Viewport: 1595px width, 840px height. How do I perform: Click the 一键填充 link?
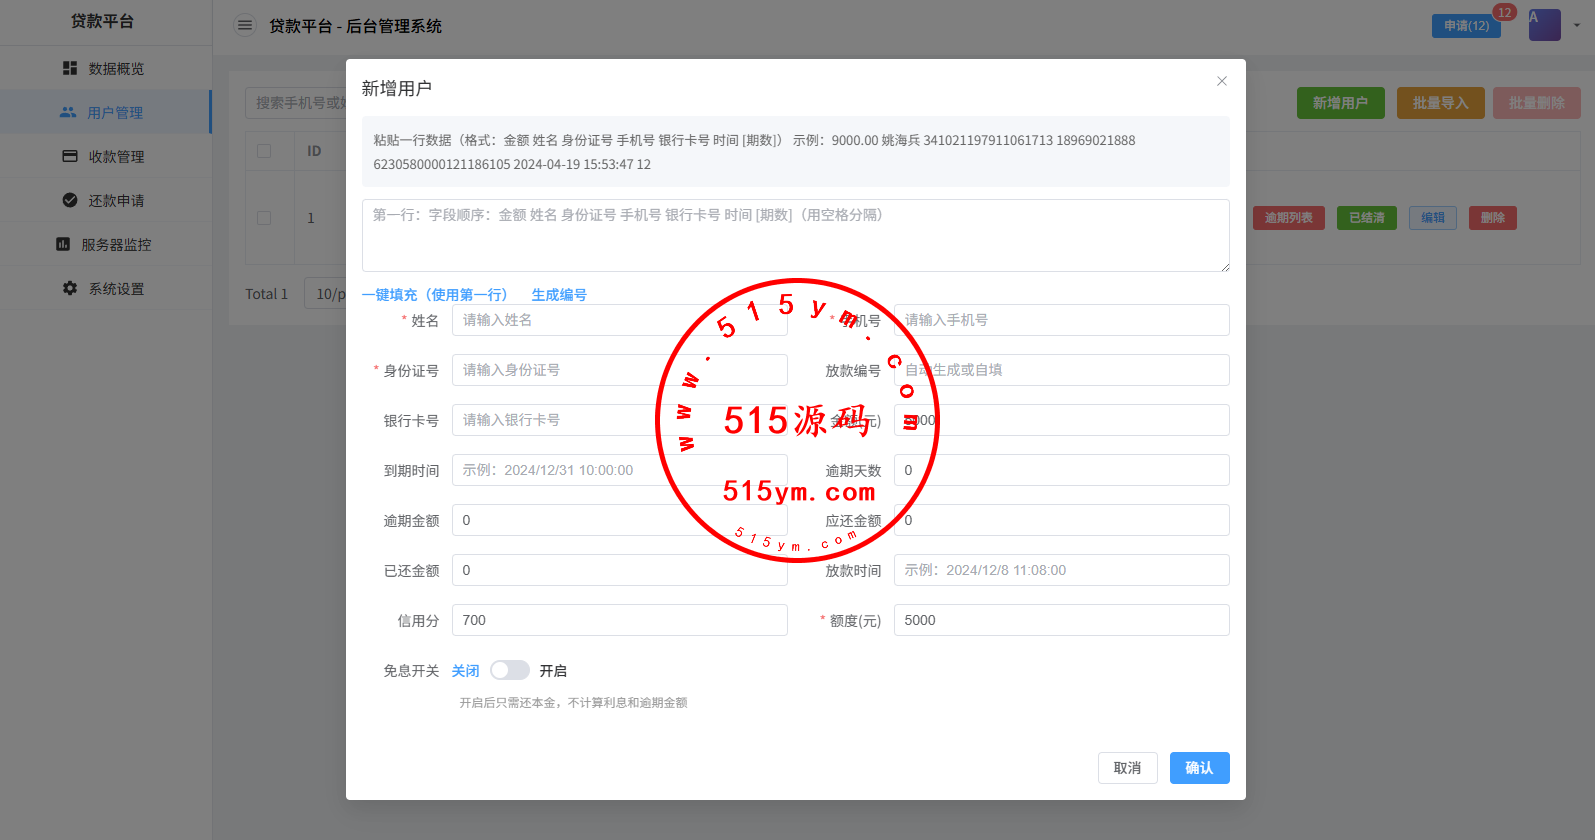[434, 294]
